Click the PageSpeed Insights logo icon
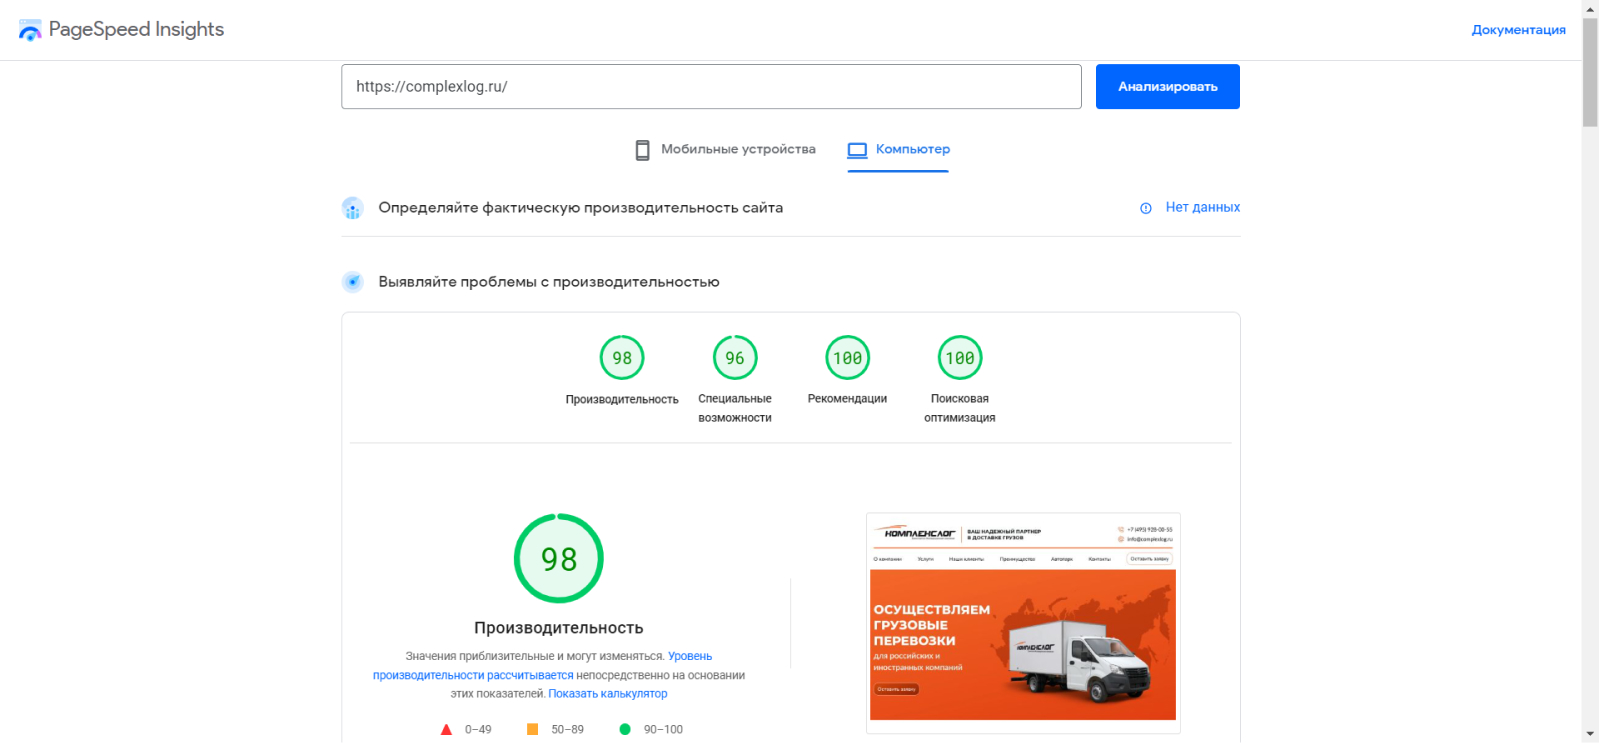The image size is (1599, 743). point(30,30)
